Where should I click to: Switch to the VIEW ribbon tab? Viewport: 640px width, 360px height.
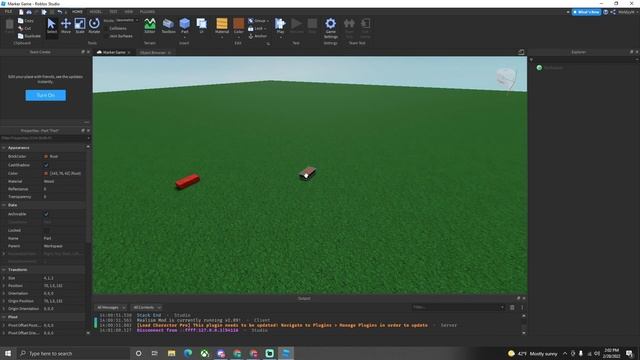click(129, 12)
